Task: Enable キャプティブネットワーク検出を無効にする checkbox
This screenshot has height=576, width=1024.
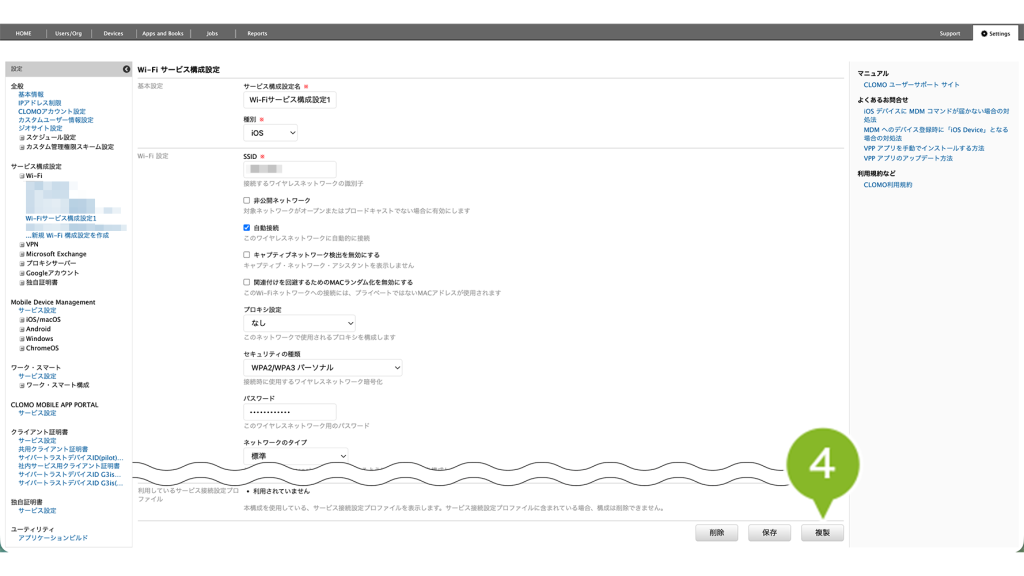Action: pyautogui.click(x=246, y=255)
